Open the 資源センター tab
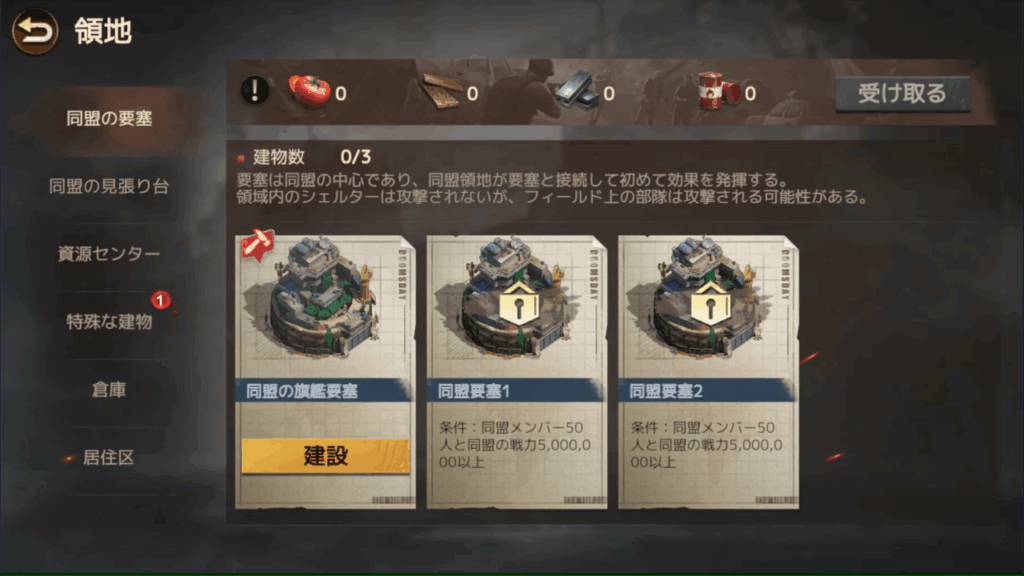Viewport: 1024px width, 576px height. (x=109, y=253)
